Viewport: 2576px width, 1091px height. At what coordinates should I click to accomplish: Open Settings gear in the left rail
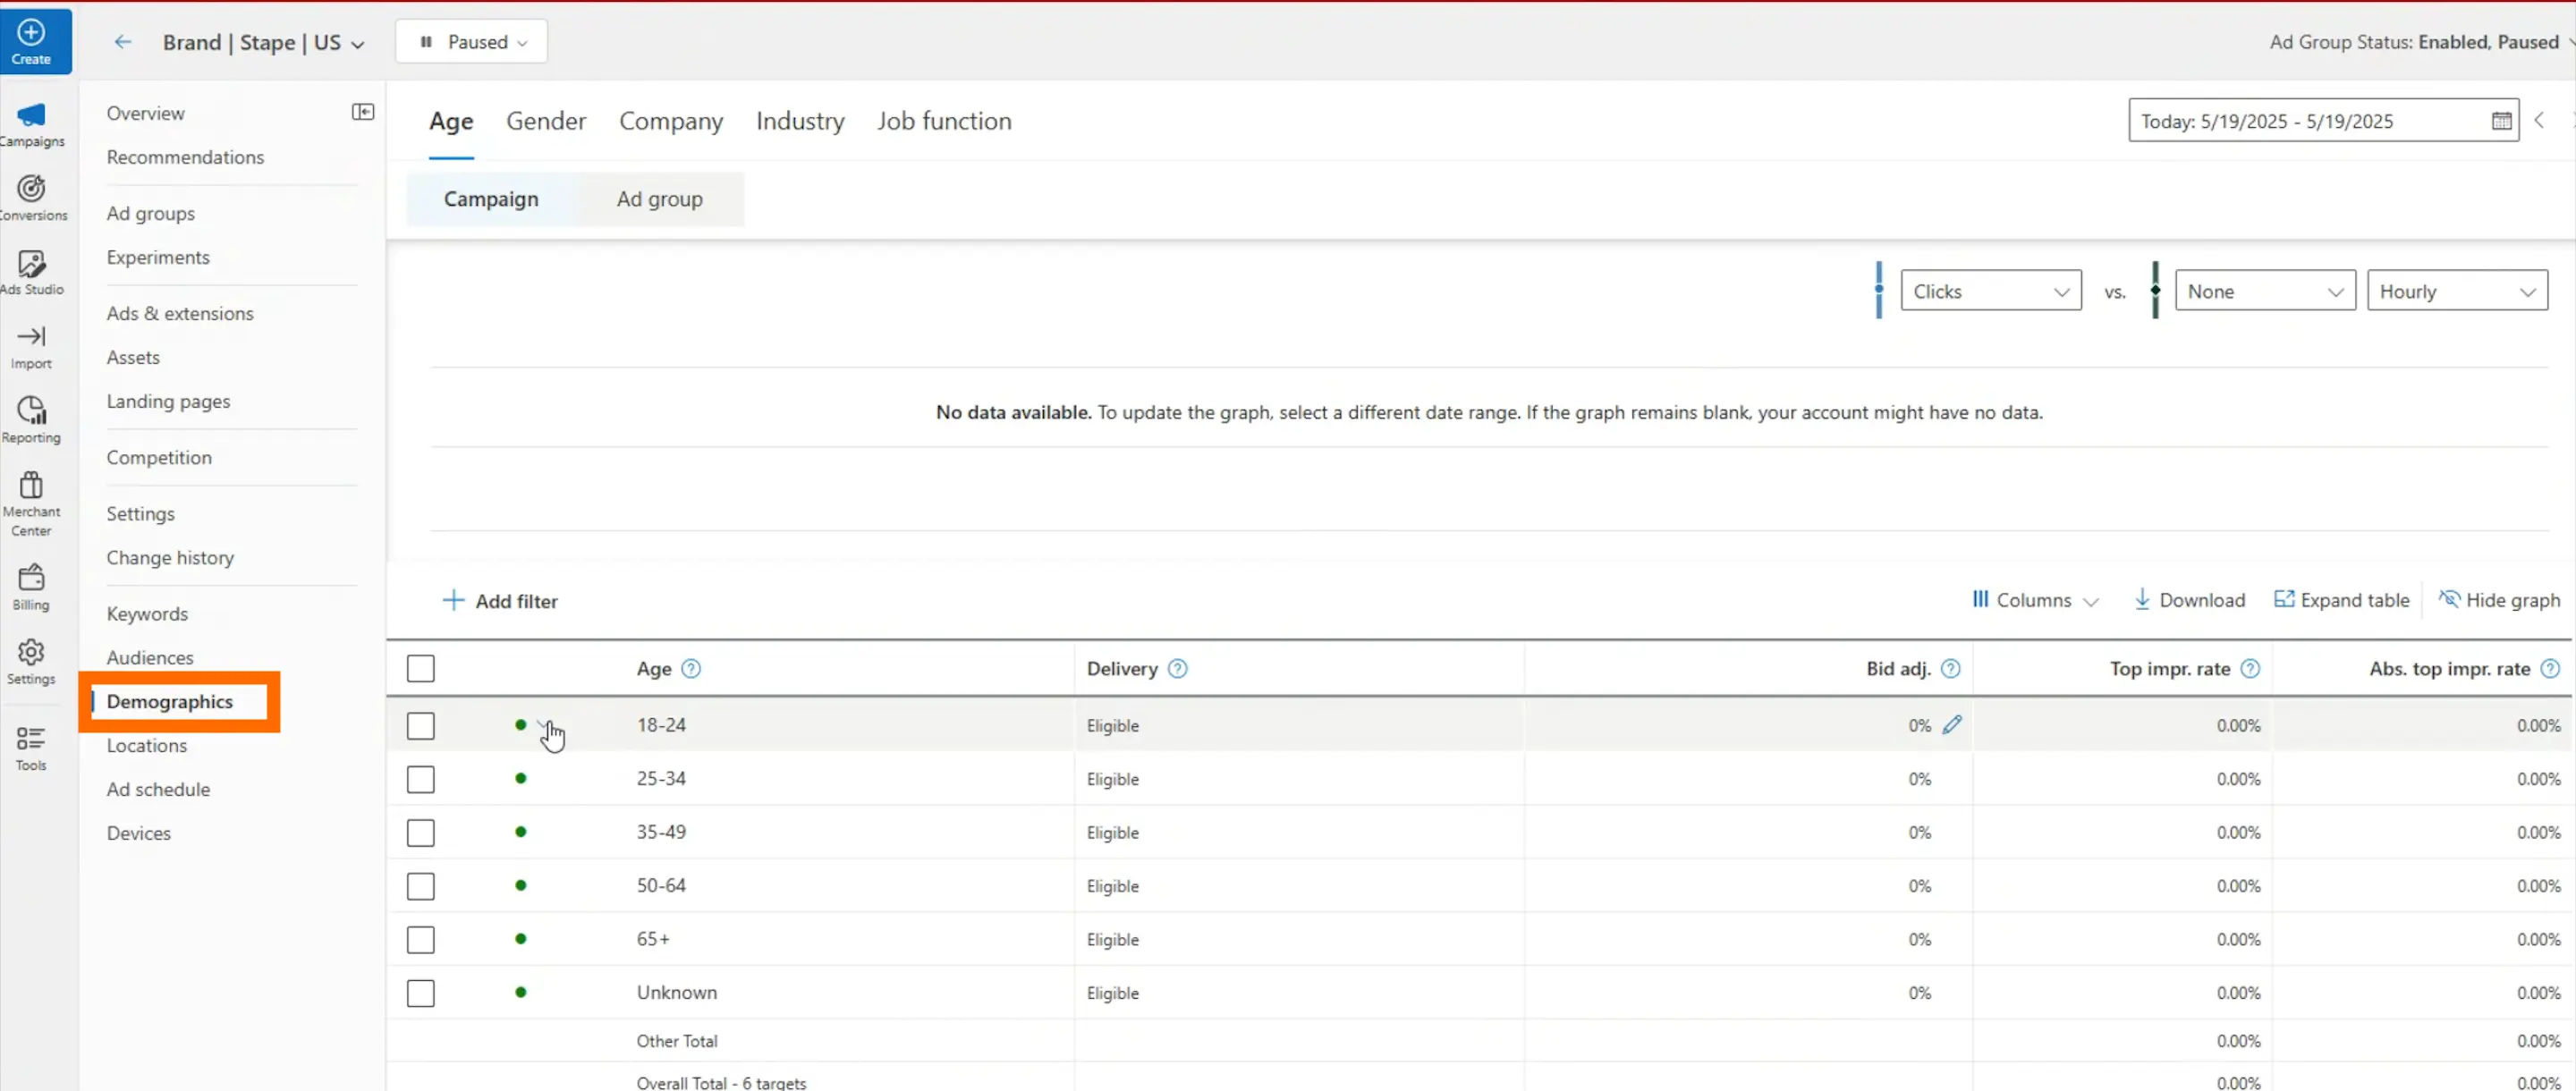pos(31,662)
